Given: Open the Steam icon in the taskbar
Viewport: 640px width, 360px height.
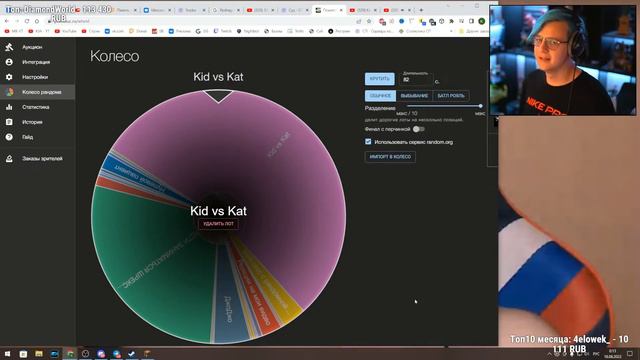Looking at the screenshot, I should 131,353.
